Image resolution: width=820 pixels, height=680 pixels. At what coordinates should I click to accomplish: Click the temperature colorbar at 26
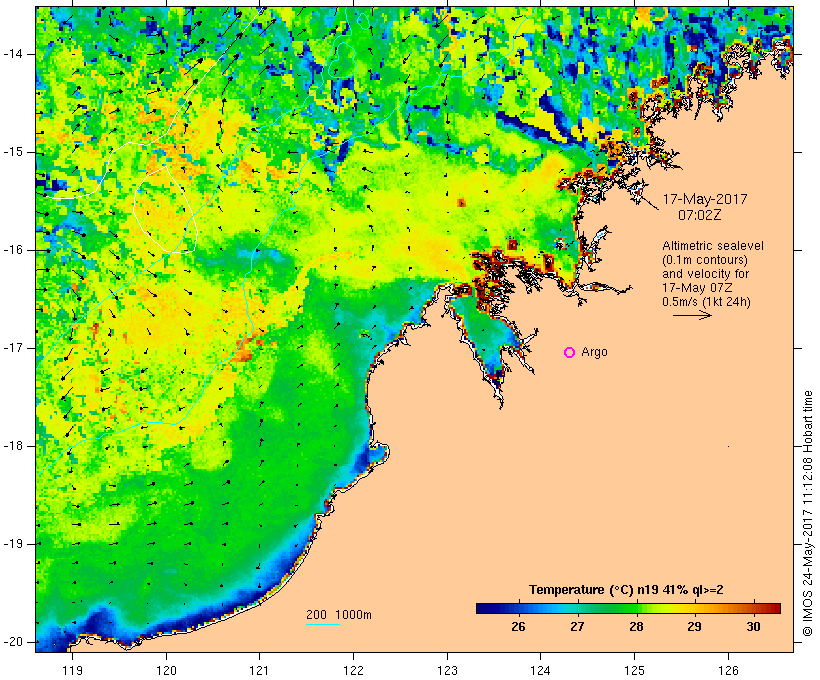pos(518,608)
